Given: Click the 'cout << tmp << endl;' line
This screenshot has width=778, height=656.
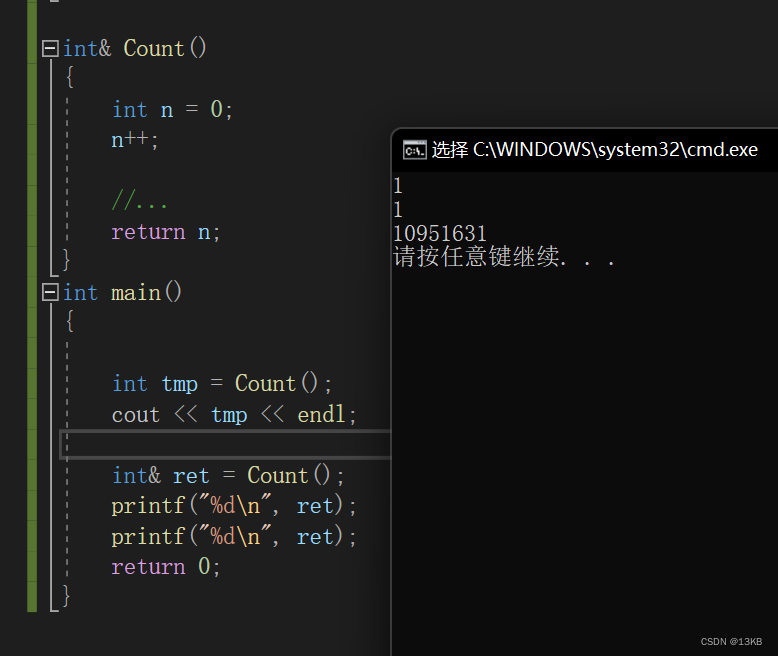Looking at the screenshot, I should coord(234,414).
